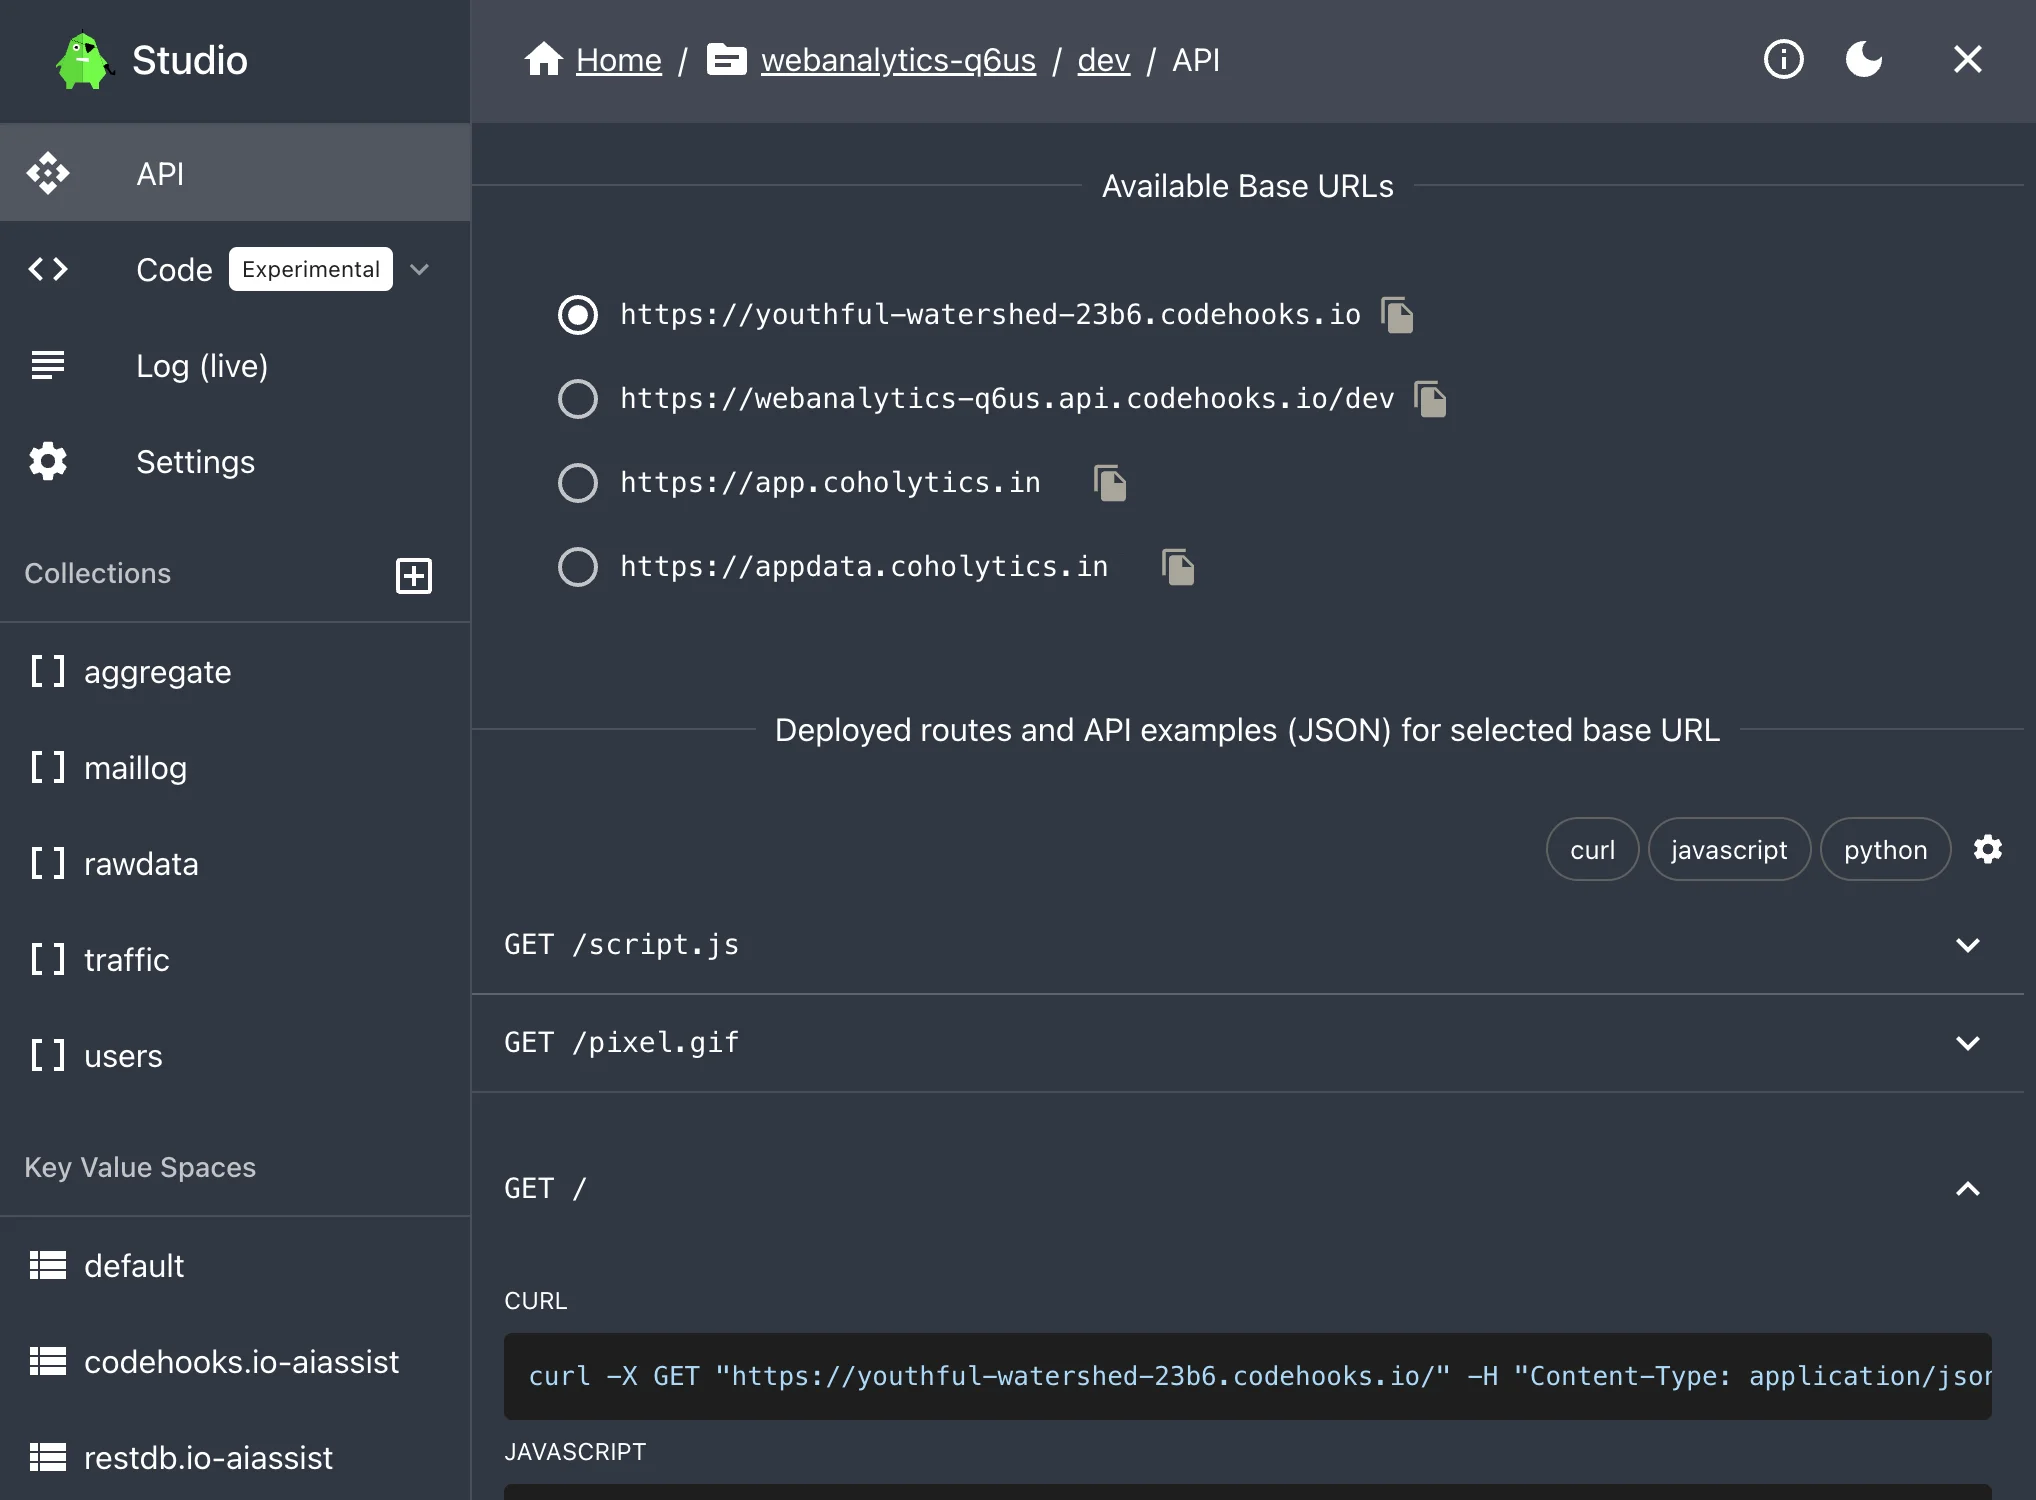Click the Settings gear icon in sidebar
2036x1500 pixels.
tap(48, 461)
